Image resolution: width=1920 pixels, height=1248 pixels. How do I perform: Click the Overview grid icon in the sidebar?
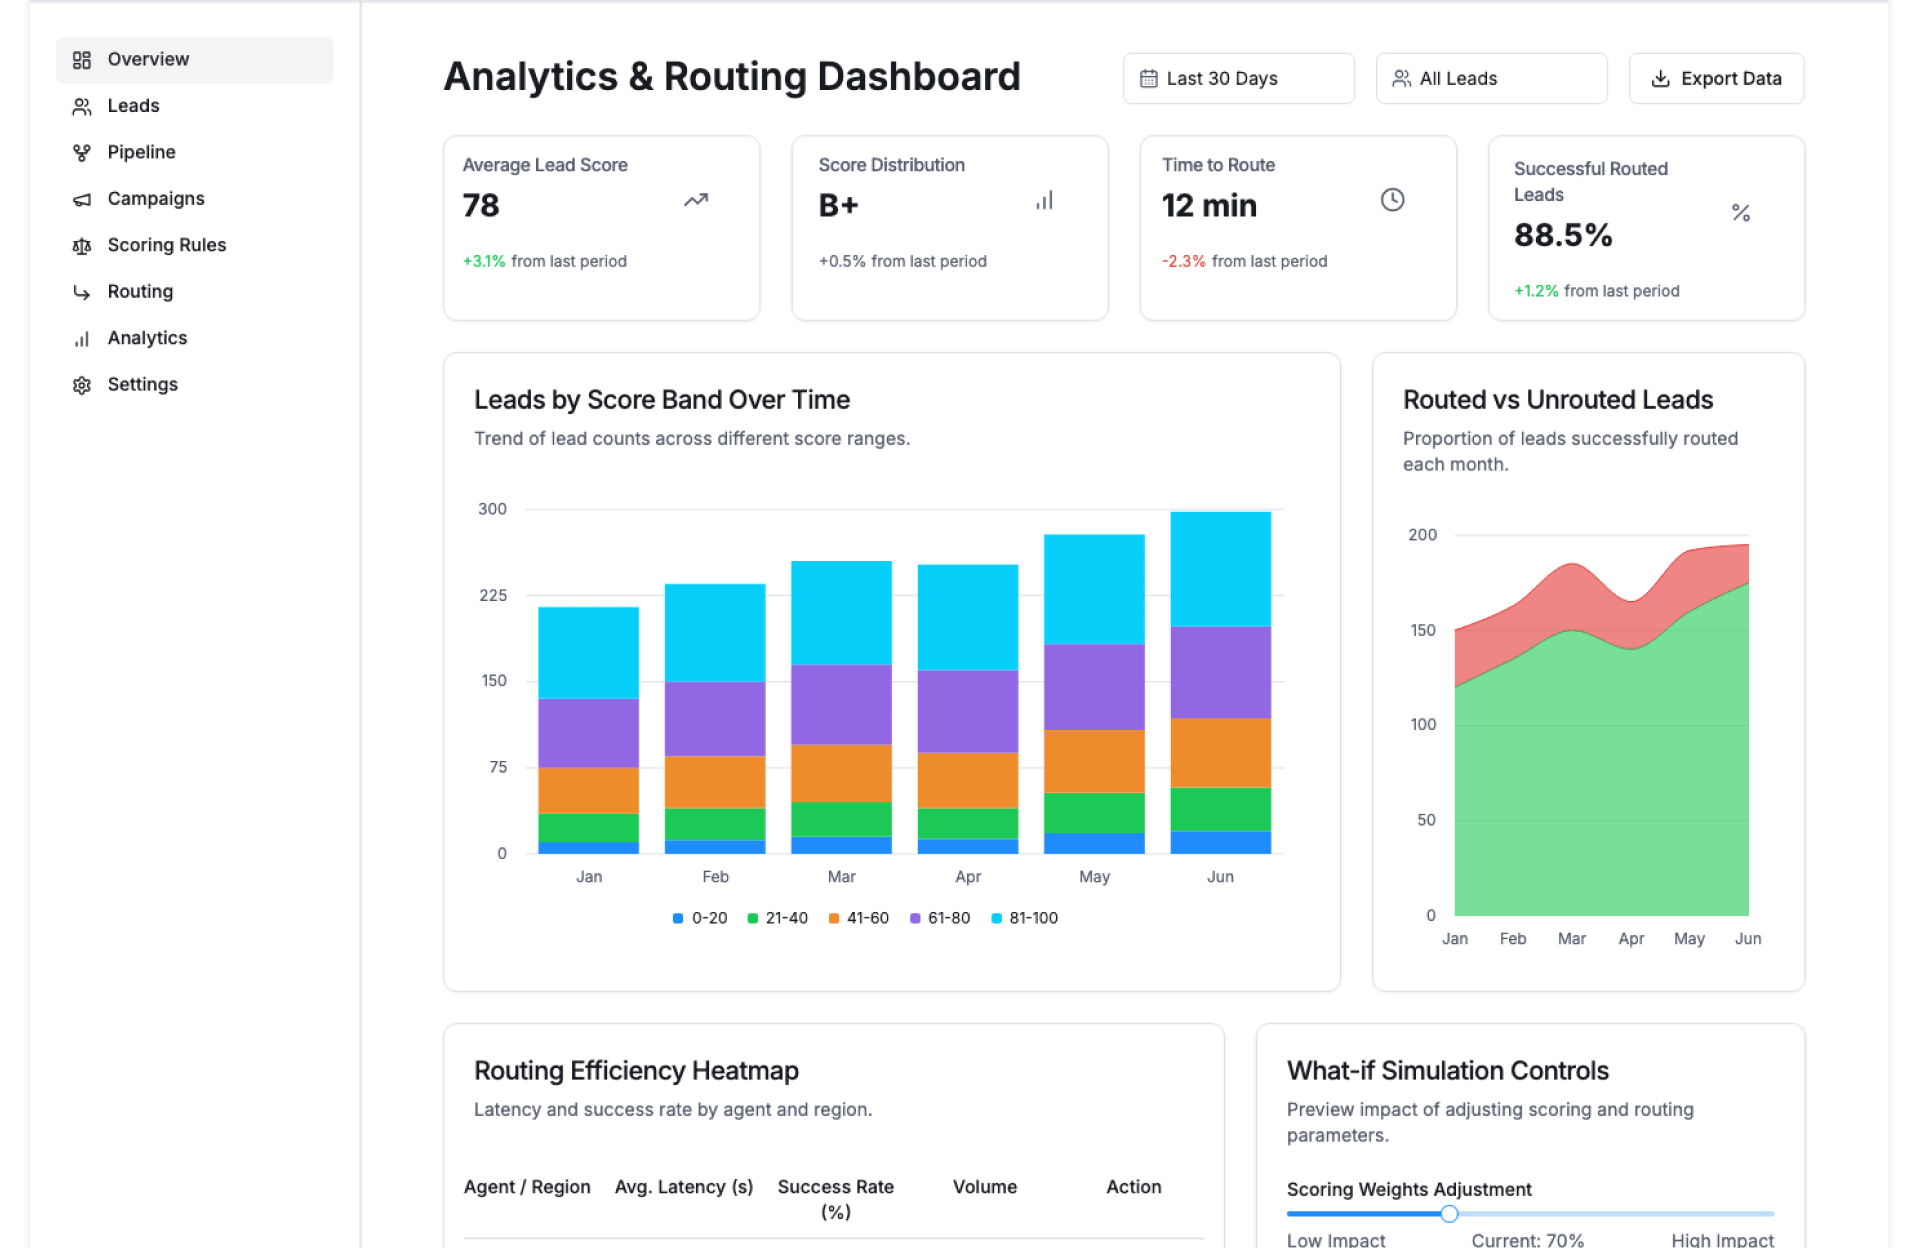[82, 60]
